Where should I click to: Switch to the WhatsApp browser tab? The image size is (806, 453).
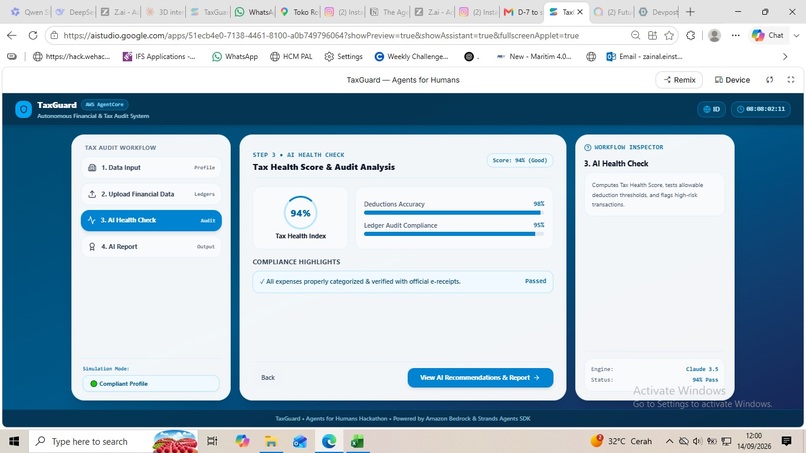[x=253, y=12]
